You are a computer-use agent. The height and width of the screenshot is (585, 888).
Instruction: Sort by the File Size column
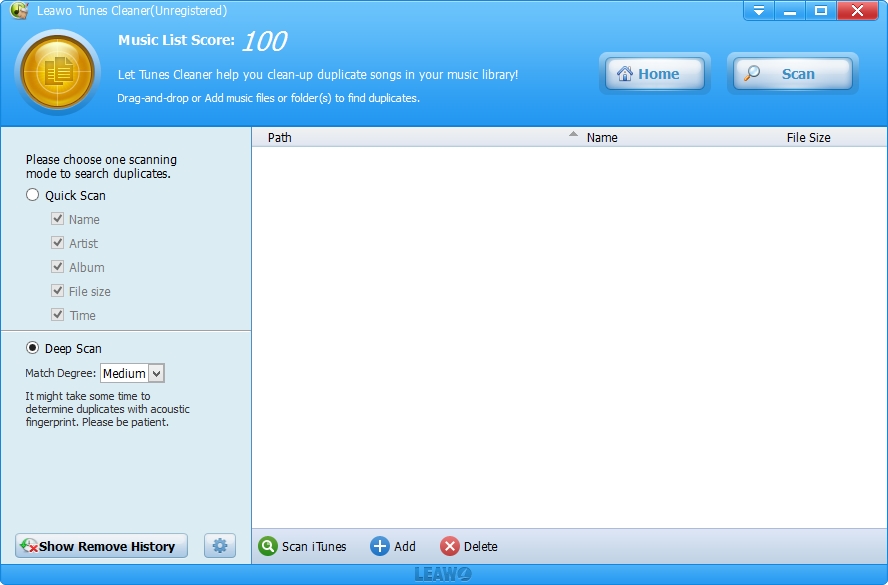(808, 137)
